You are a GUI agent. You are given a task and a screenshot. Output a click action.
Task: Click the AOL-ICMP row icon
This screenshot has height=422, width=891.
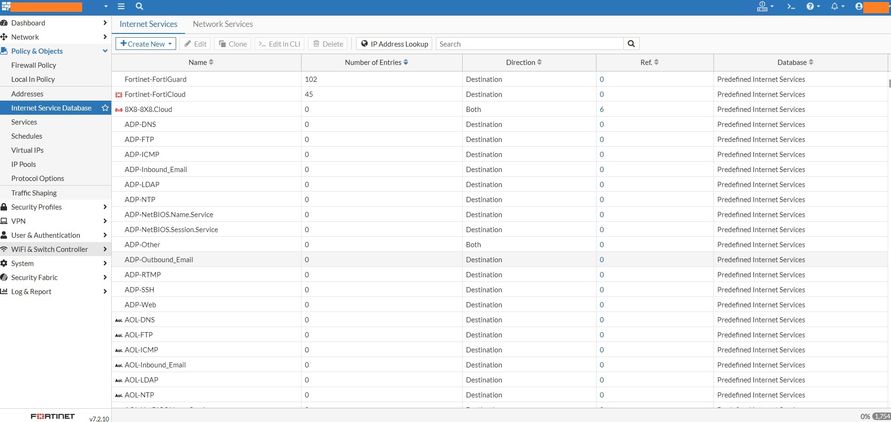tap(119, 350)
